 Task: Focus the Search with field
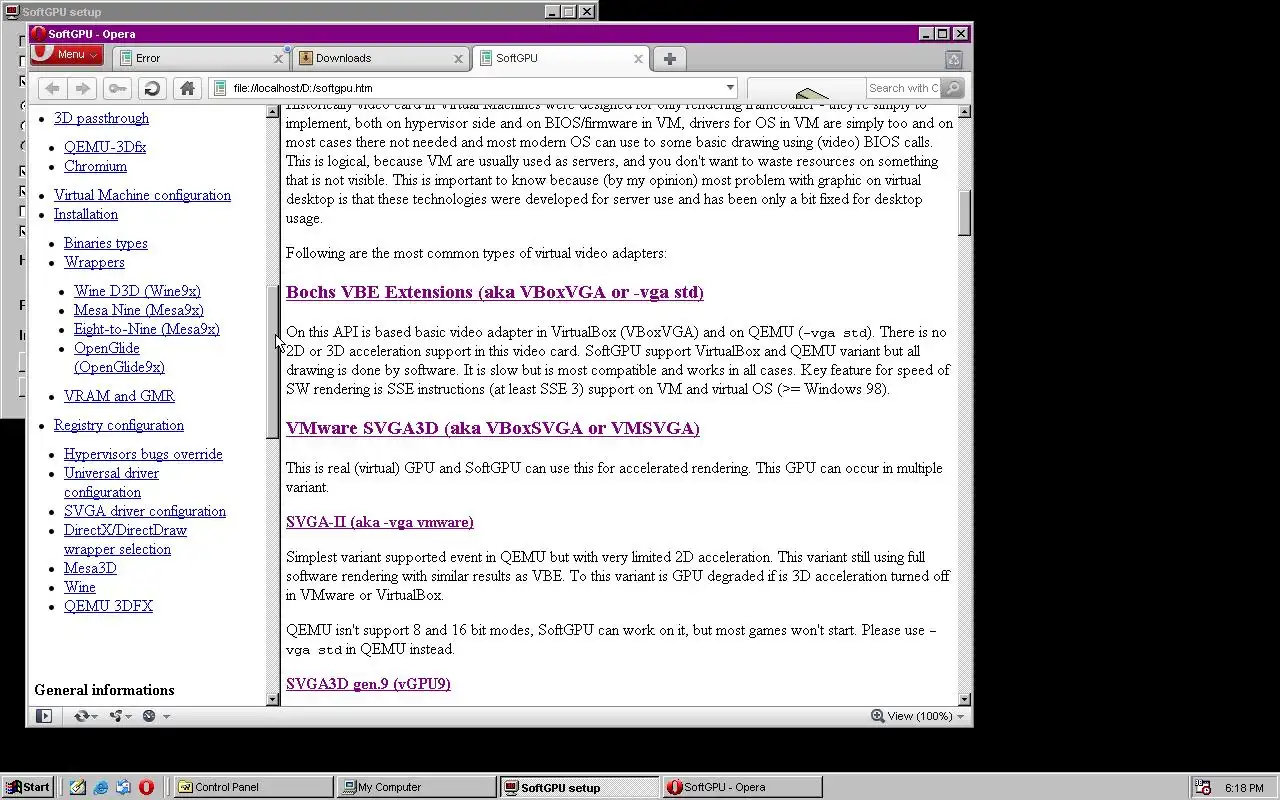point(903,88)
